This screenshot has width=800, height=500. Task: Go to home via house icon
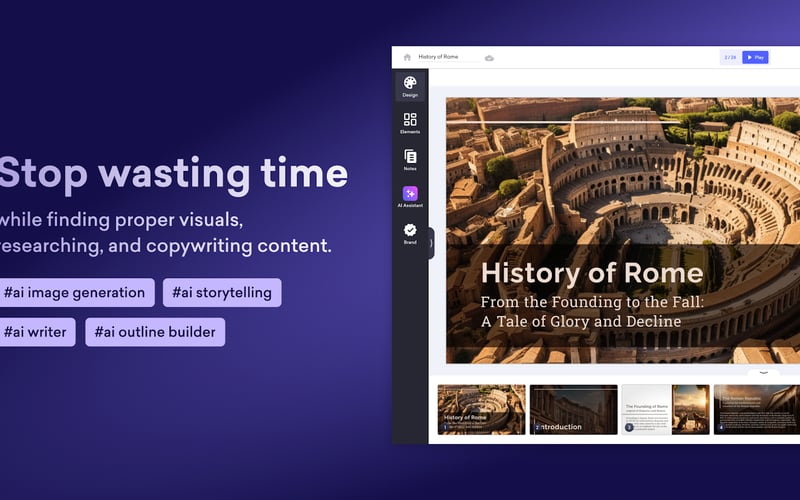[x=407, y=57]
